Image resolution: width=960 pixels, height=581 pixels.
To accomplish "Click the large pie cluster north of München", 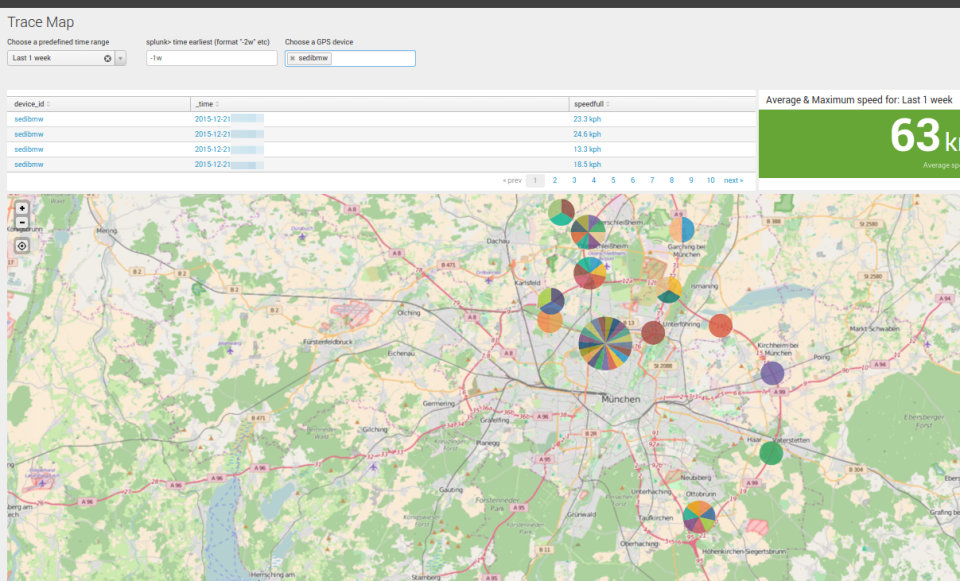I will tap(605, 343).
